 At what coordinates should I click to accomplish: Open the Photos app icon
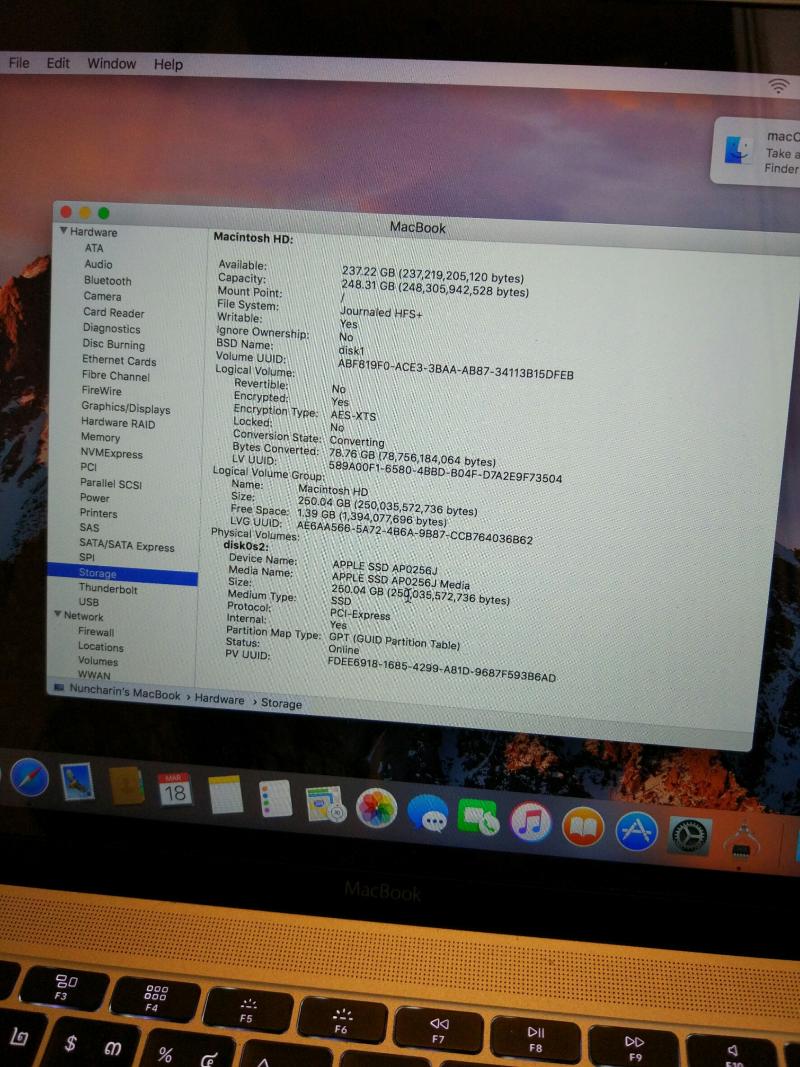pyautogui.click(x=377, y=808)
